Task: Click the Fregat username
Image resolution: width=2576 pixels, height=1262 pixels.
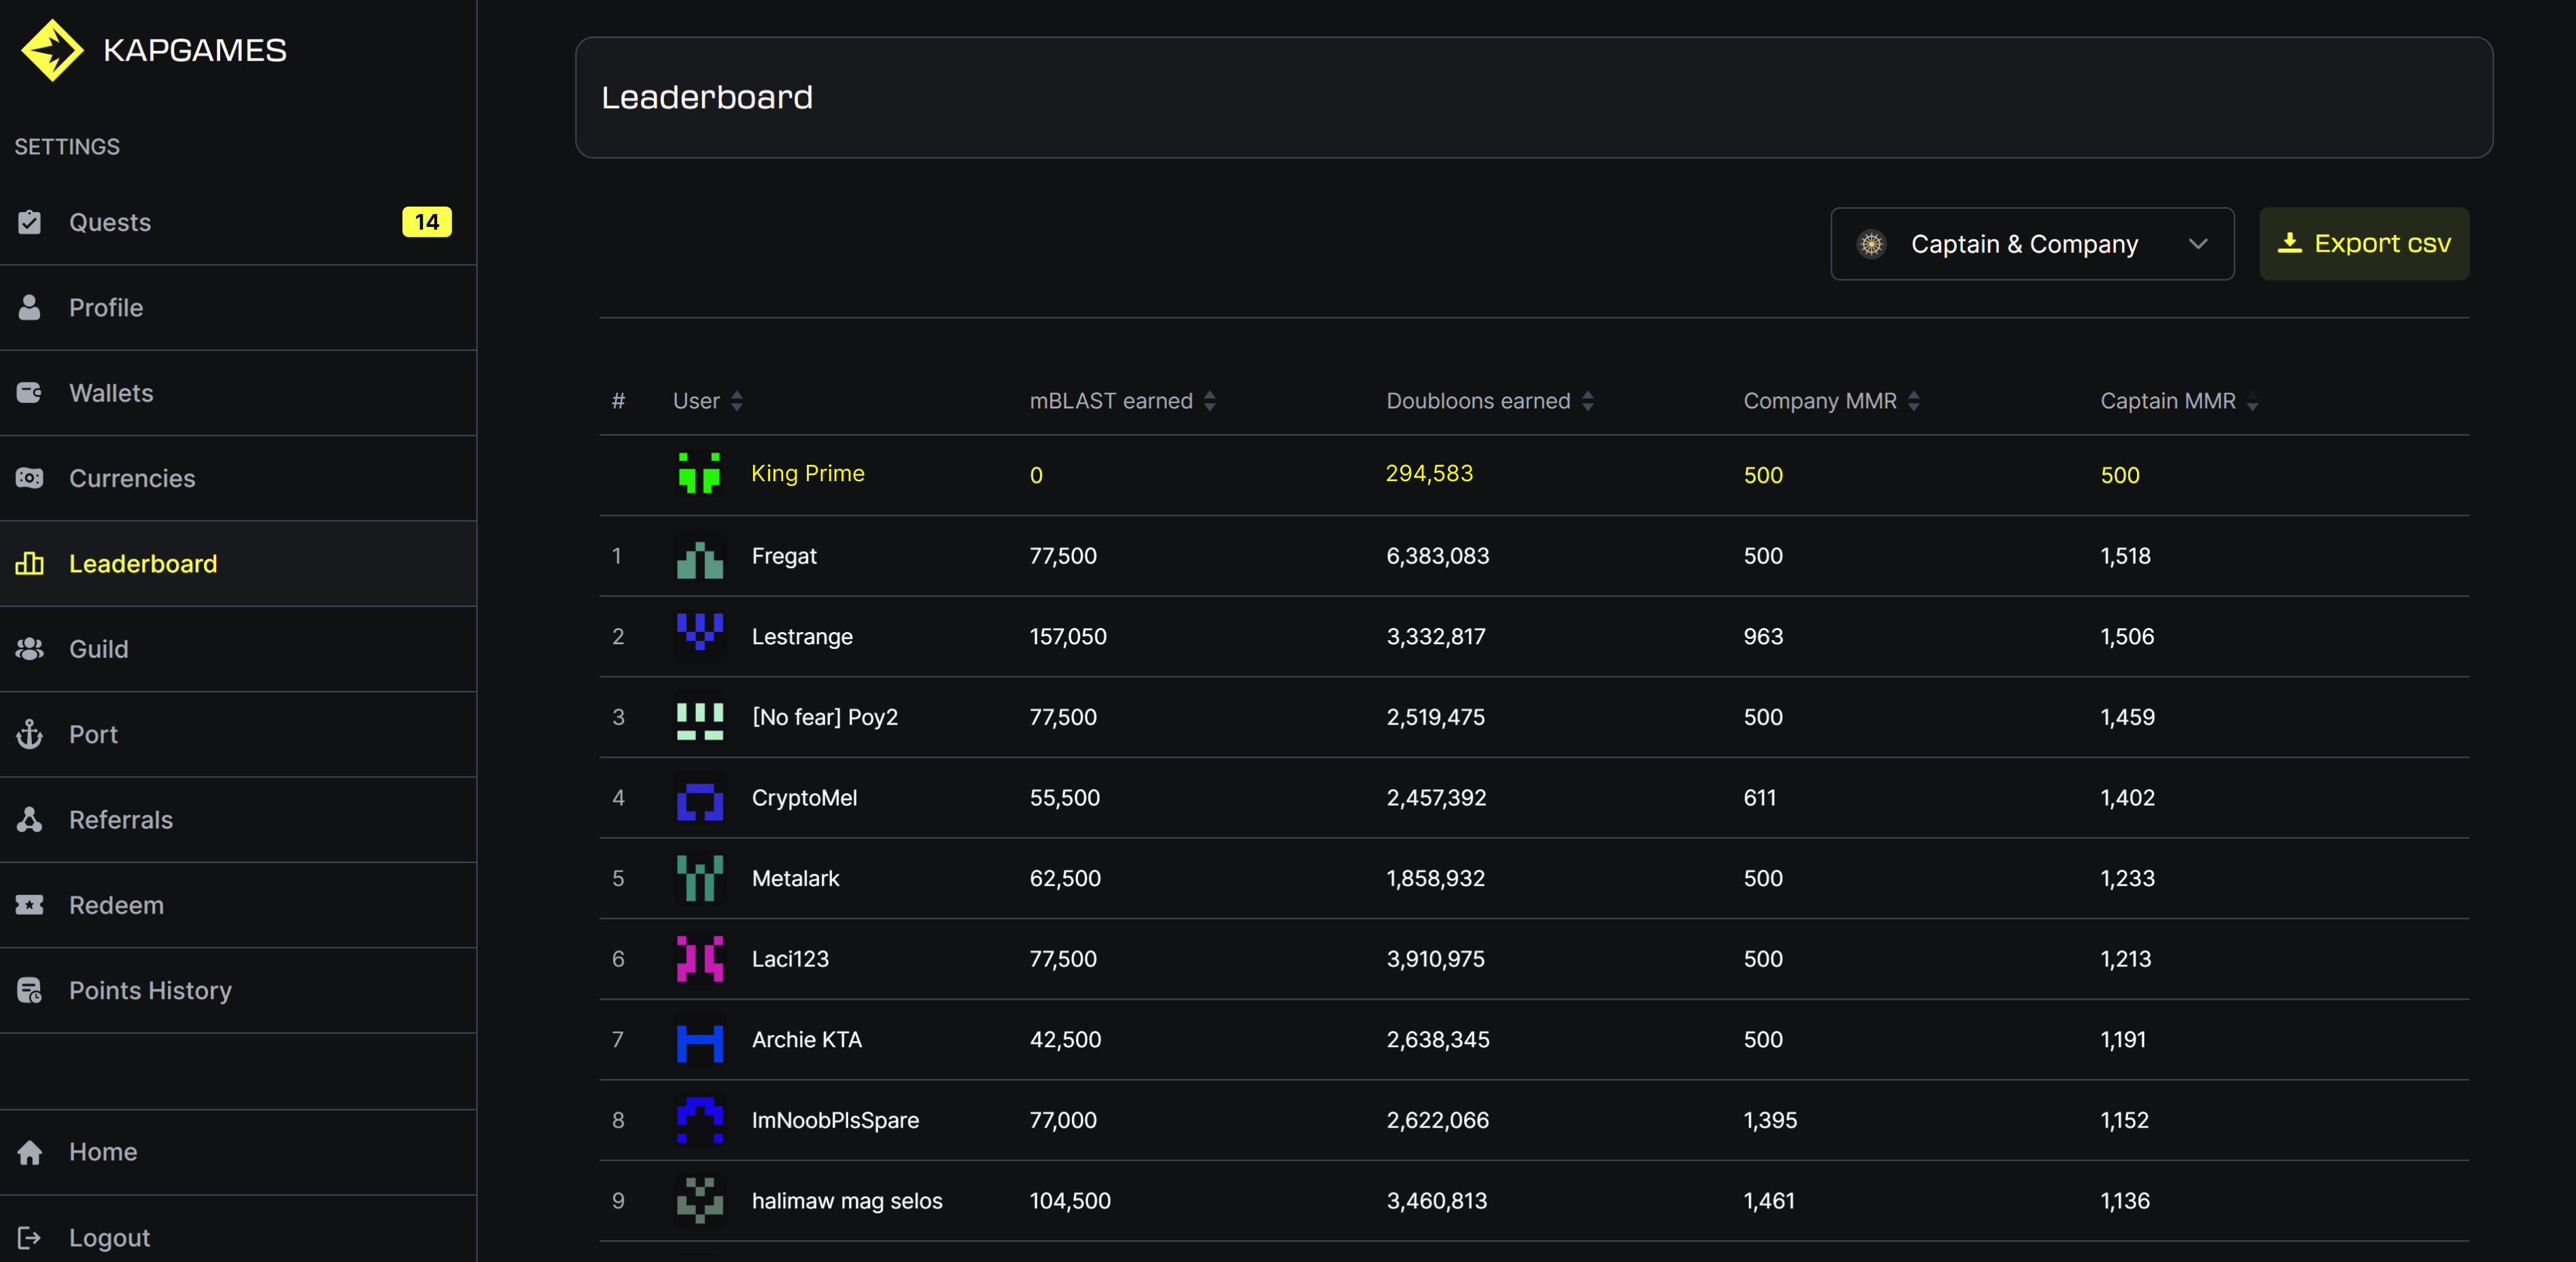Action: (784, 556)
